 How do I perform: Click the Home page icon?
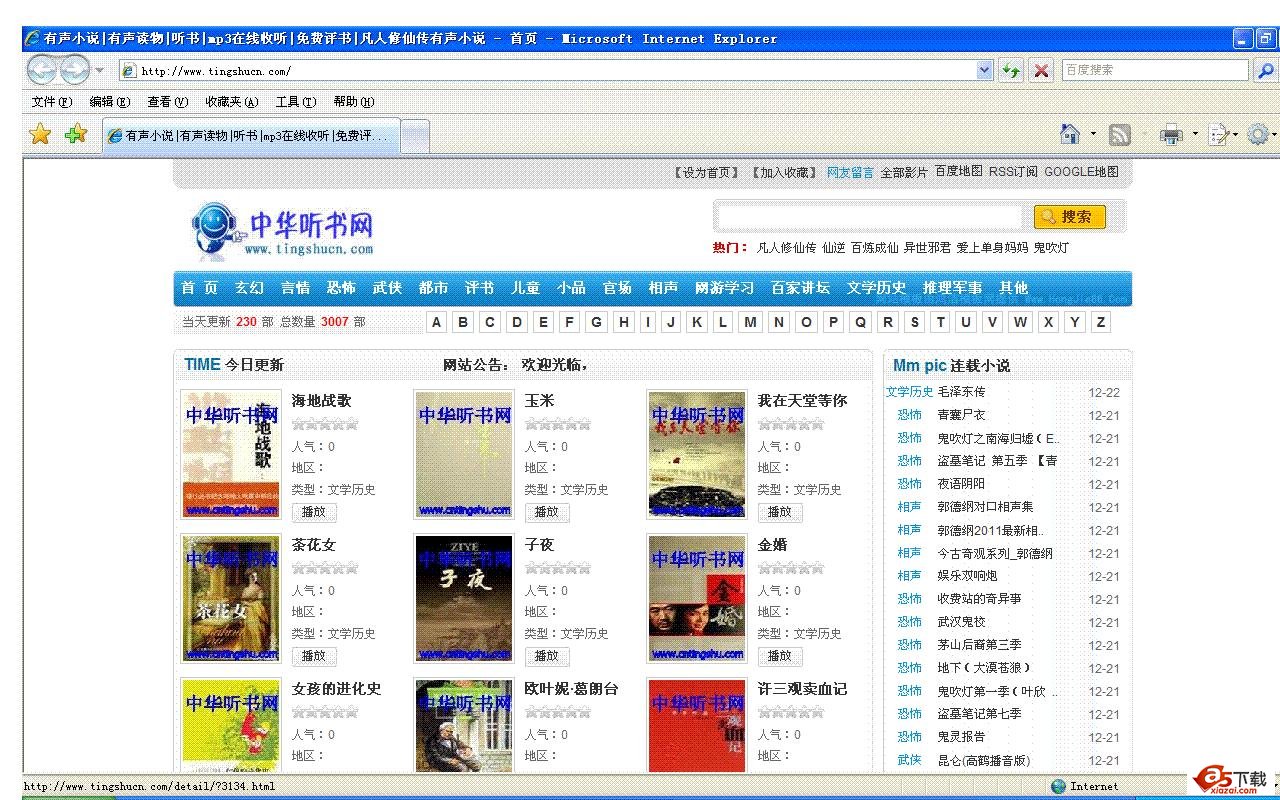(1070, 134)
